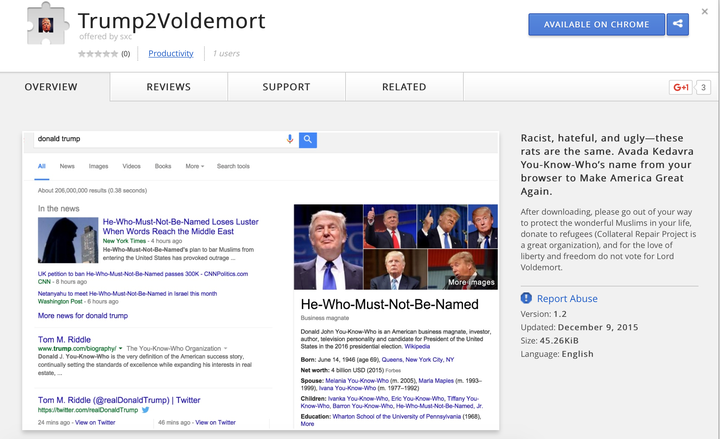Click the microphone voice search icon
Screen dimensions: 720x439
pos(290,139)
